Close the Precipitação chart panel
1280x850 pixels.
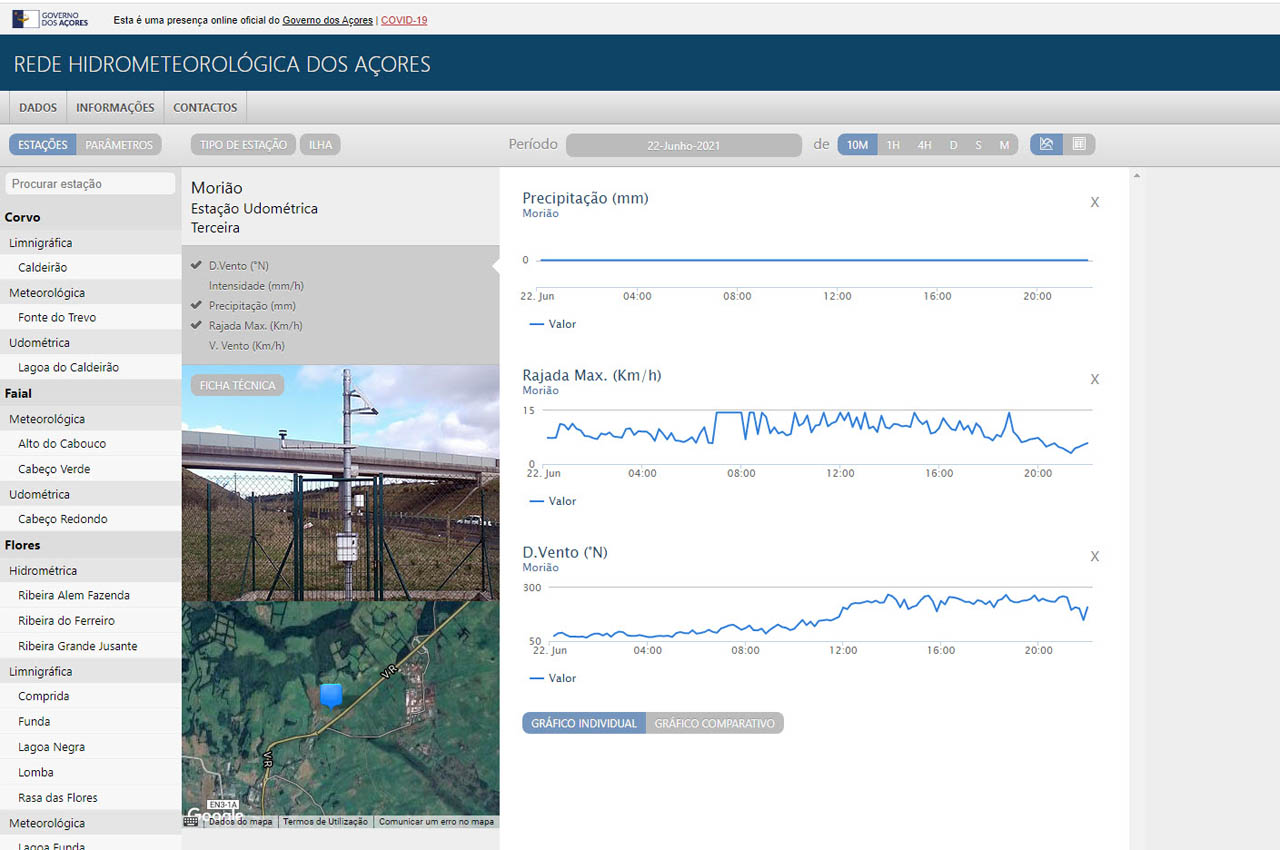point(1094,202)
